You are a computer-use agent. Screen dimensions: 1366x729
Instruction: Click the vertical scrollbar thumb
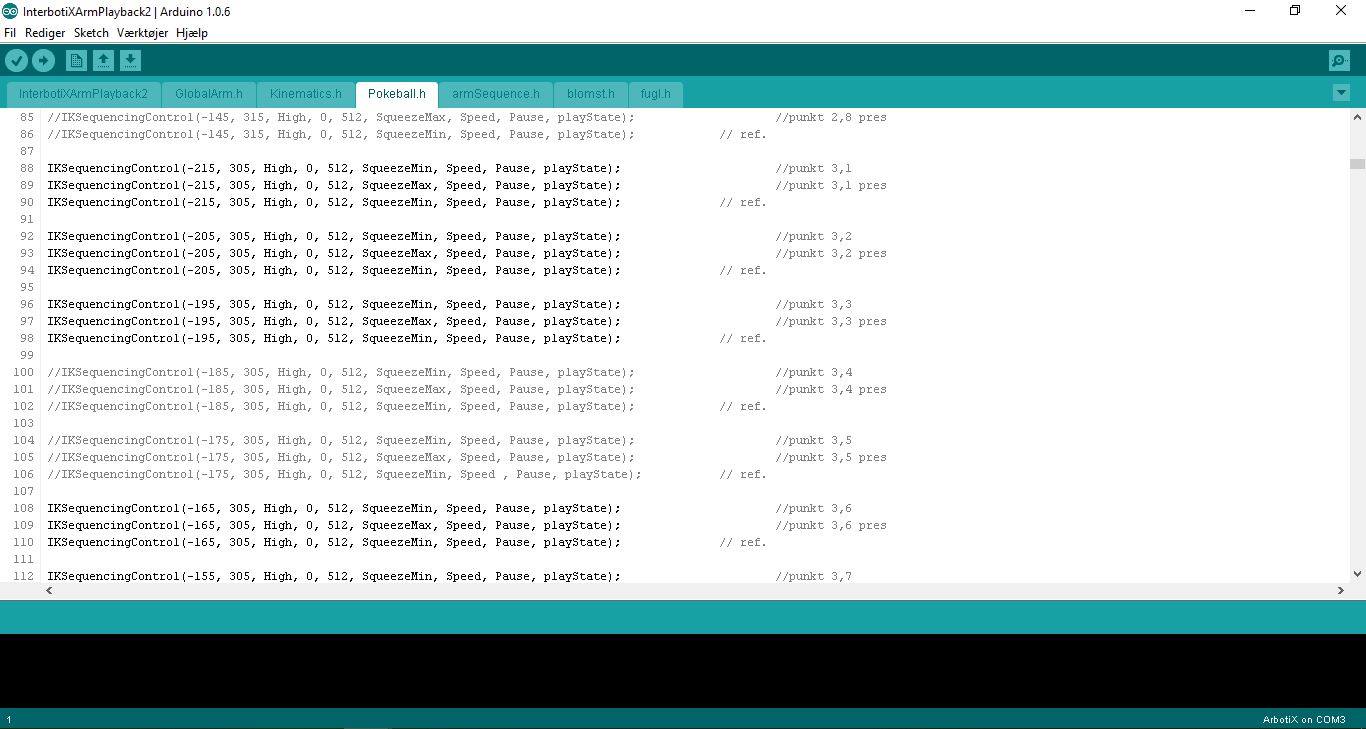click(x=1357, y=164)
